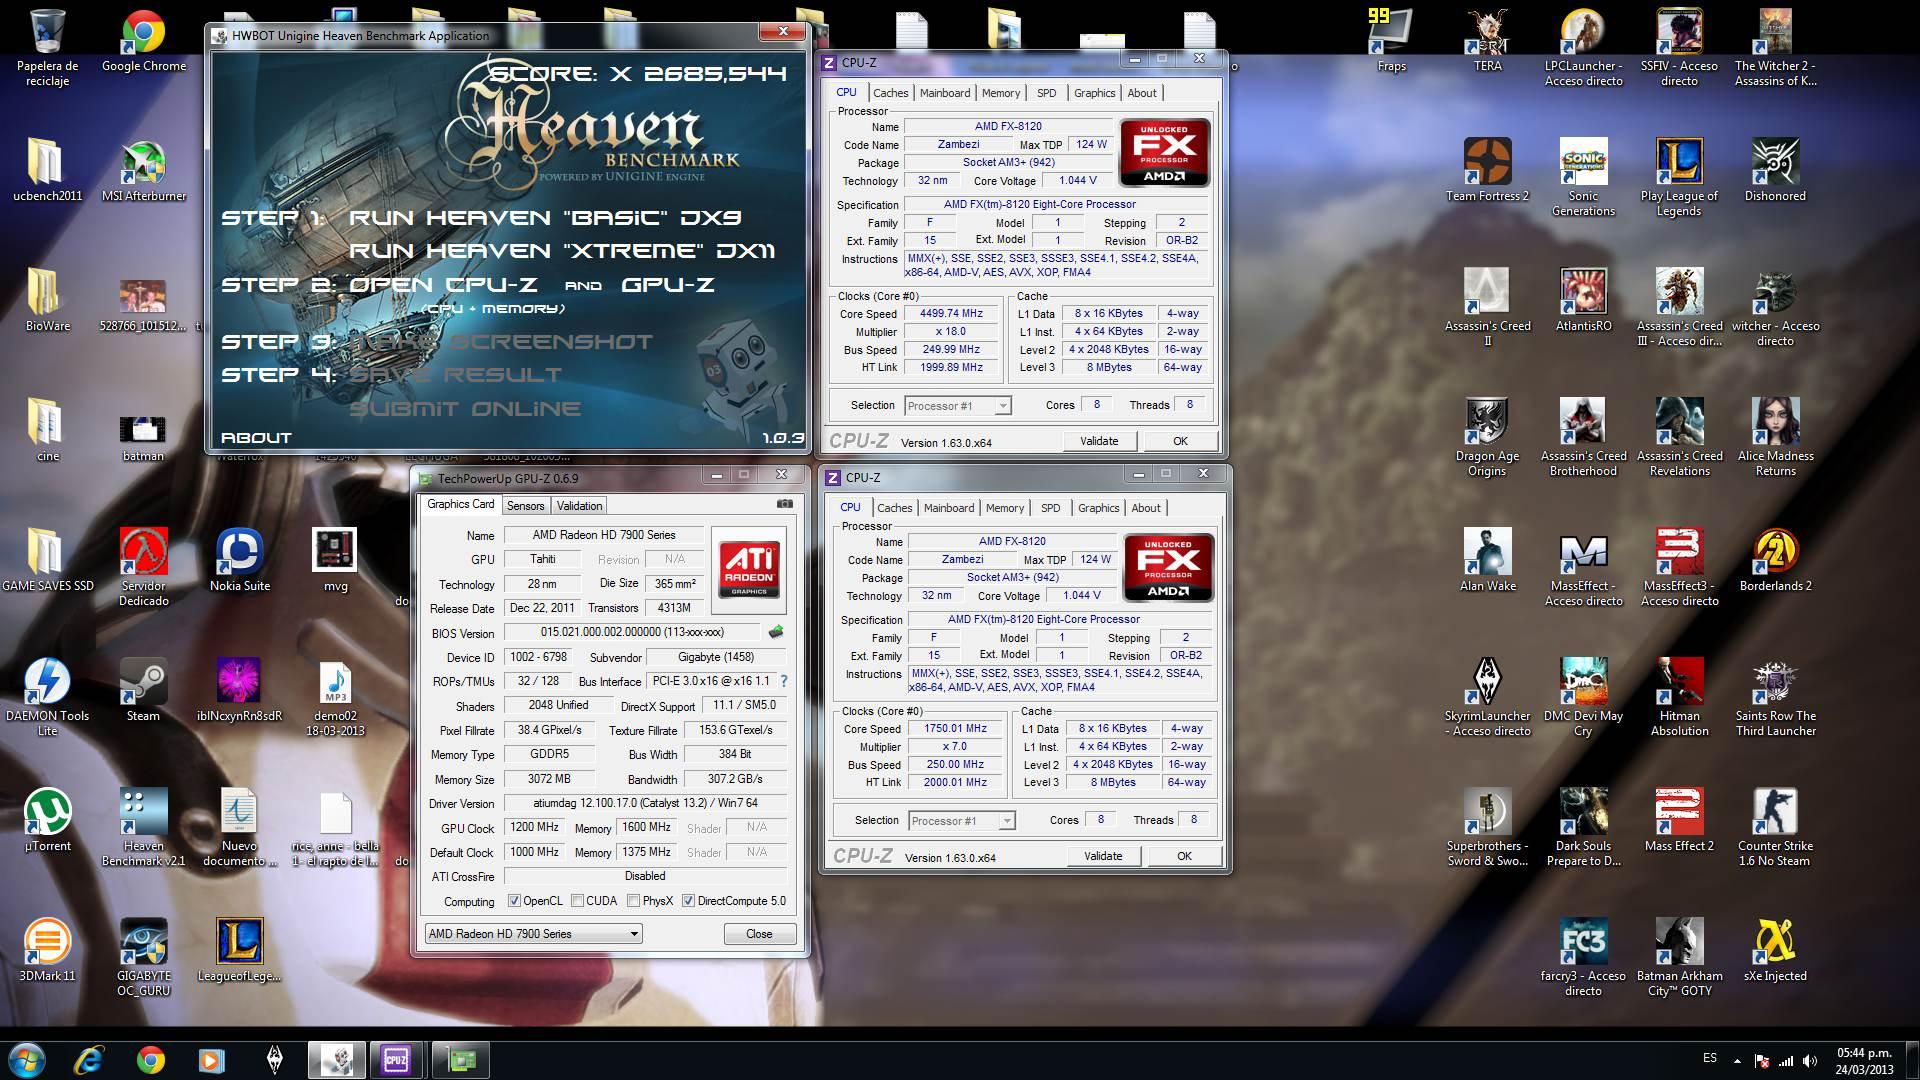Image resolution: width=1920 pixels, height=1080 pixels.
Task: Open Alan Wake desktop icon
Action: point(1487,560)
